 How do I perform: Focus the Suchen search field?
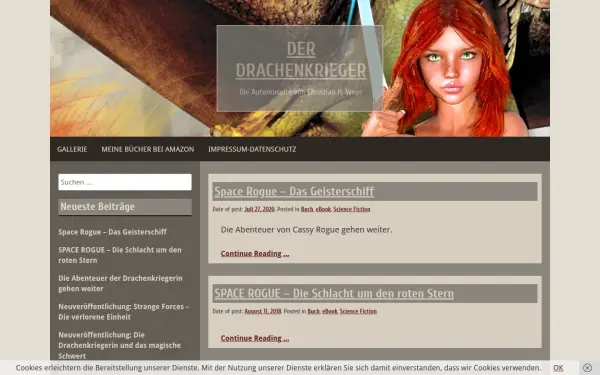tap(125, 182)
